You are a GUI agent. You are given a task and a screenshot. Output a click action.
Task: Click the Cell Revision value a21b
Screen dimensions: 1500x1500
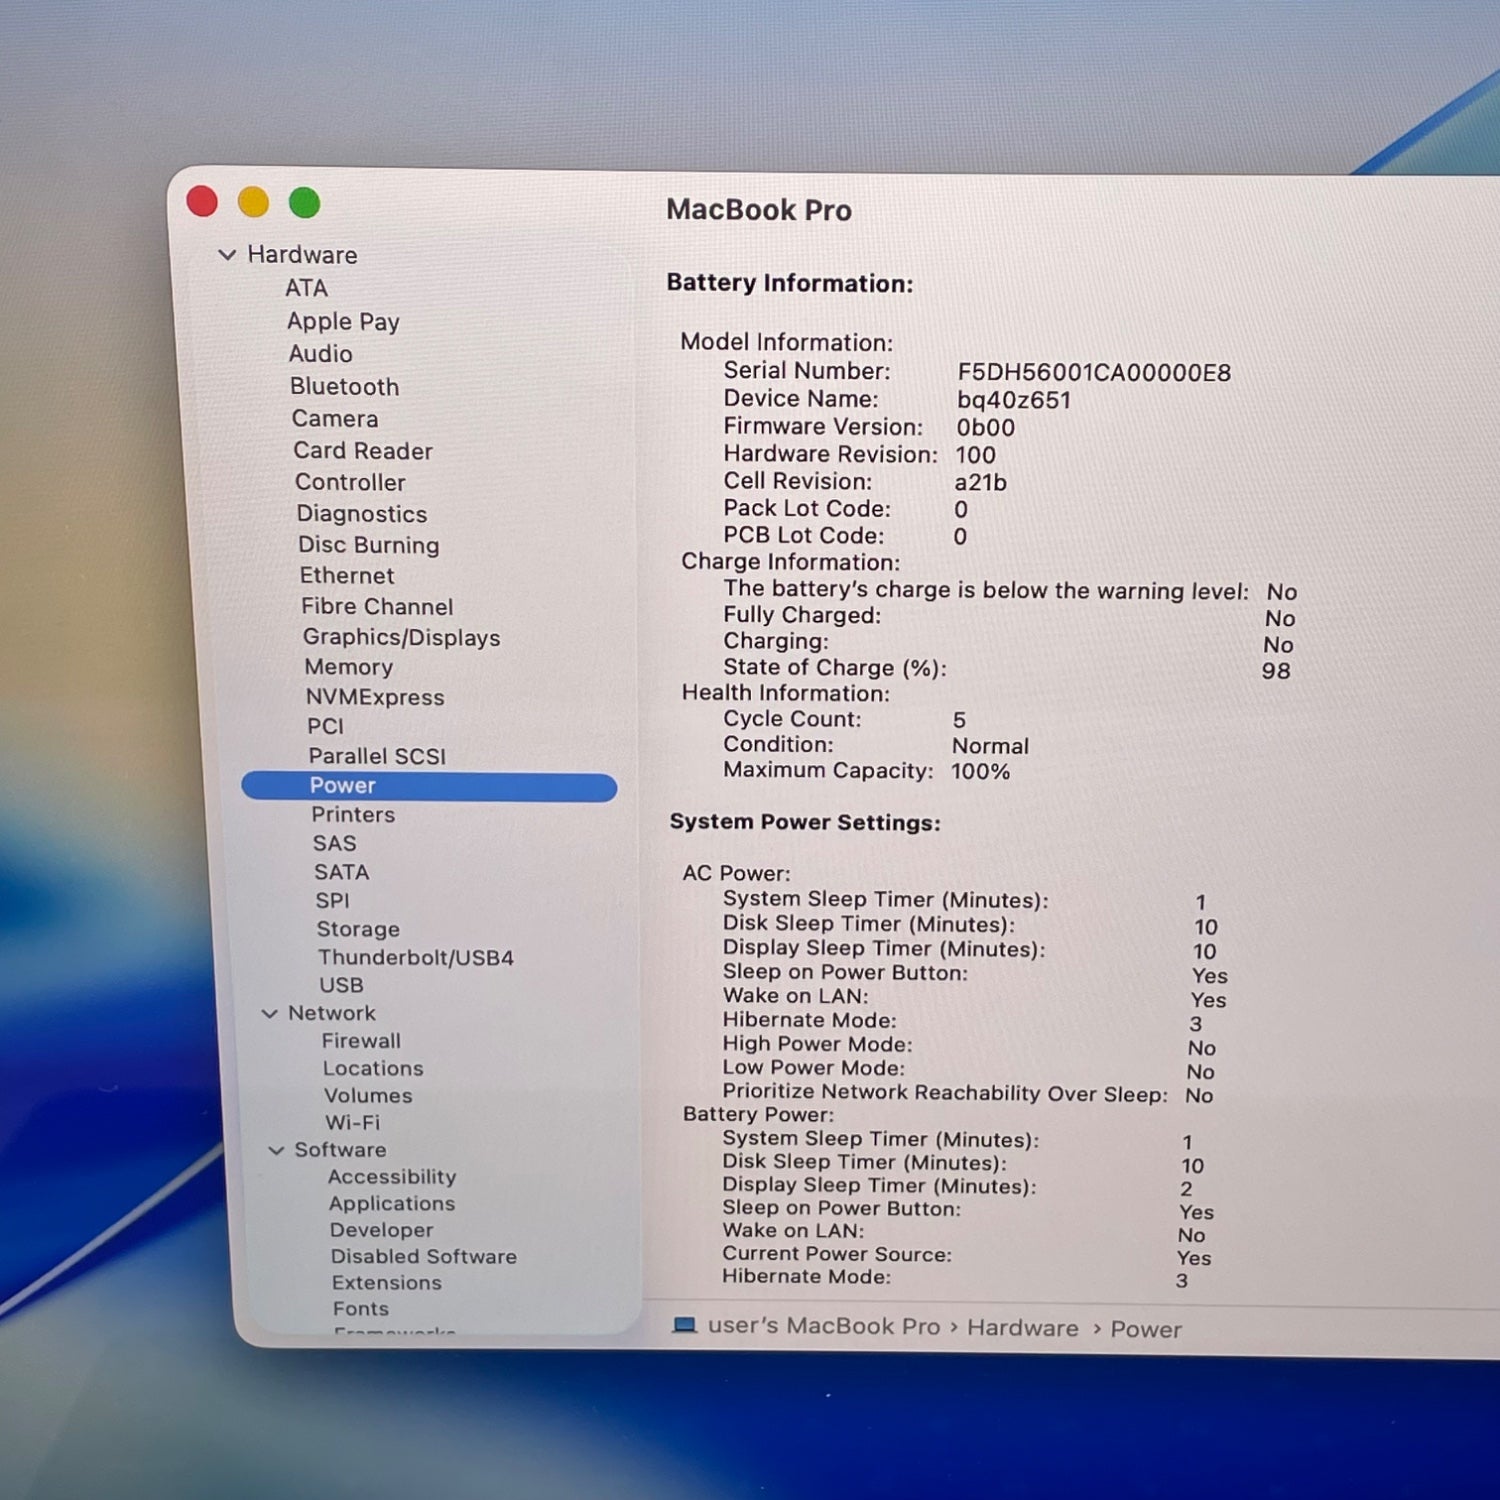(x=980, y=482)
